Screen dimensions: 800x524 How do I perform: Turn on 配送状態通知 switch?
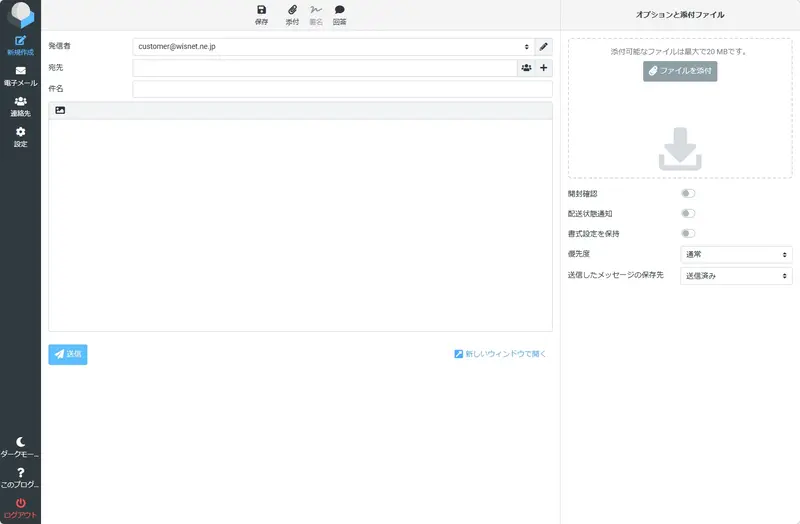pyautogui.click(x=688, y=213)
